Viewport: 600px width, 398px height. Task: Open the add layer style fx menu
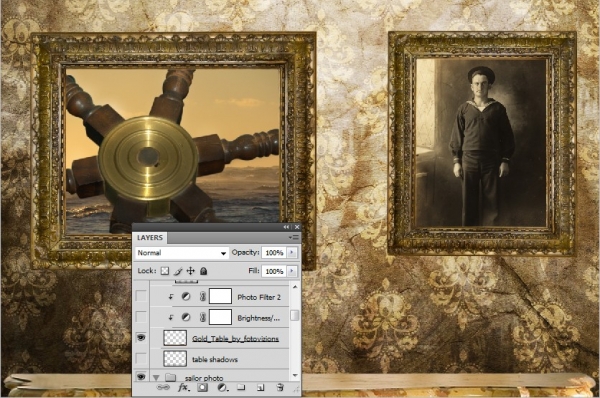[184, 387]
